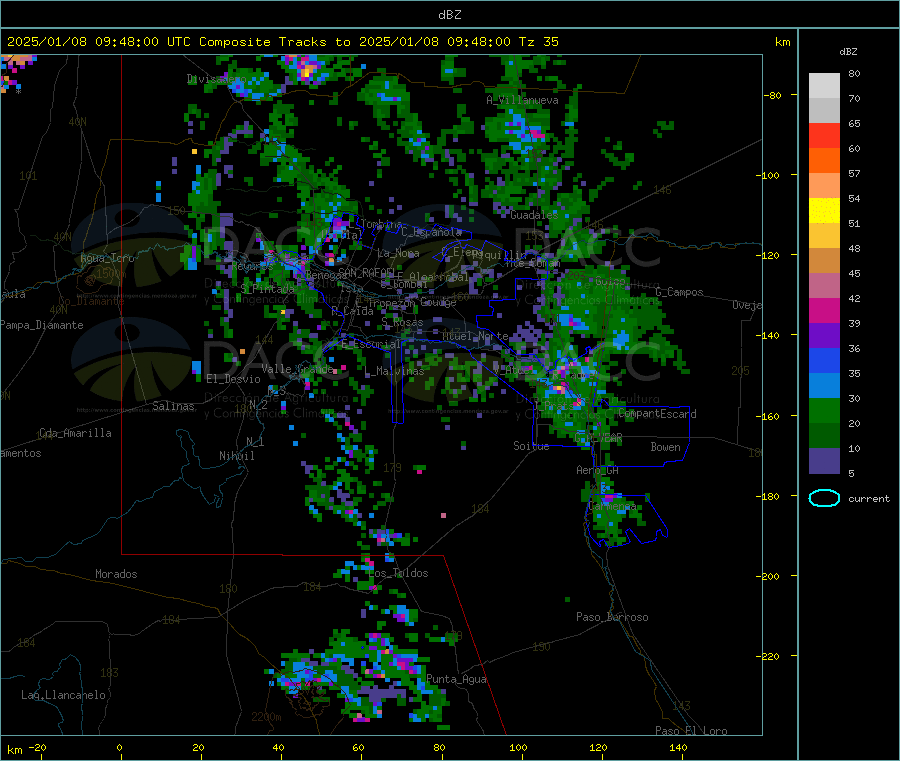This screenshot has height=761, width=900.
Task: Click the 'C_Española' map label
Action: coord(432,232)
